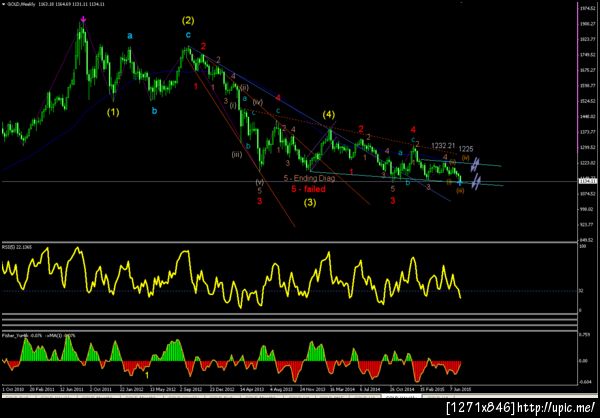Viewport: 600px width, 418px height.
Task: Select the yellow (3) wave label
Action: pos(310,203)
